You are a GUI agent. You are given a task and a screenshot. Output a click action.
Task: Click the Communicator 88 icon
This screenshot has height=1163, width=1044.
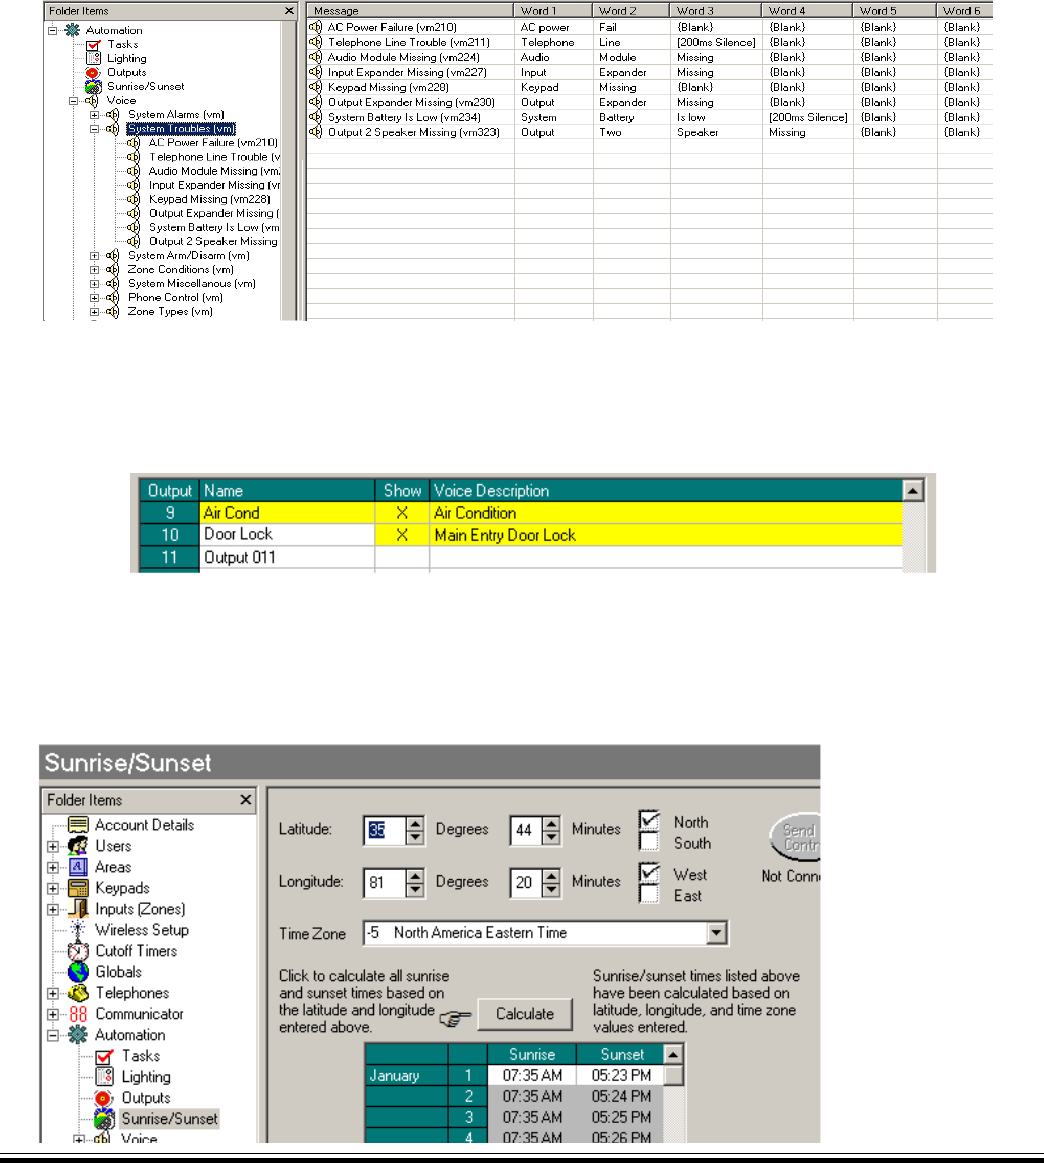pyautogui.click(x=78, y=1014)
